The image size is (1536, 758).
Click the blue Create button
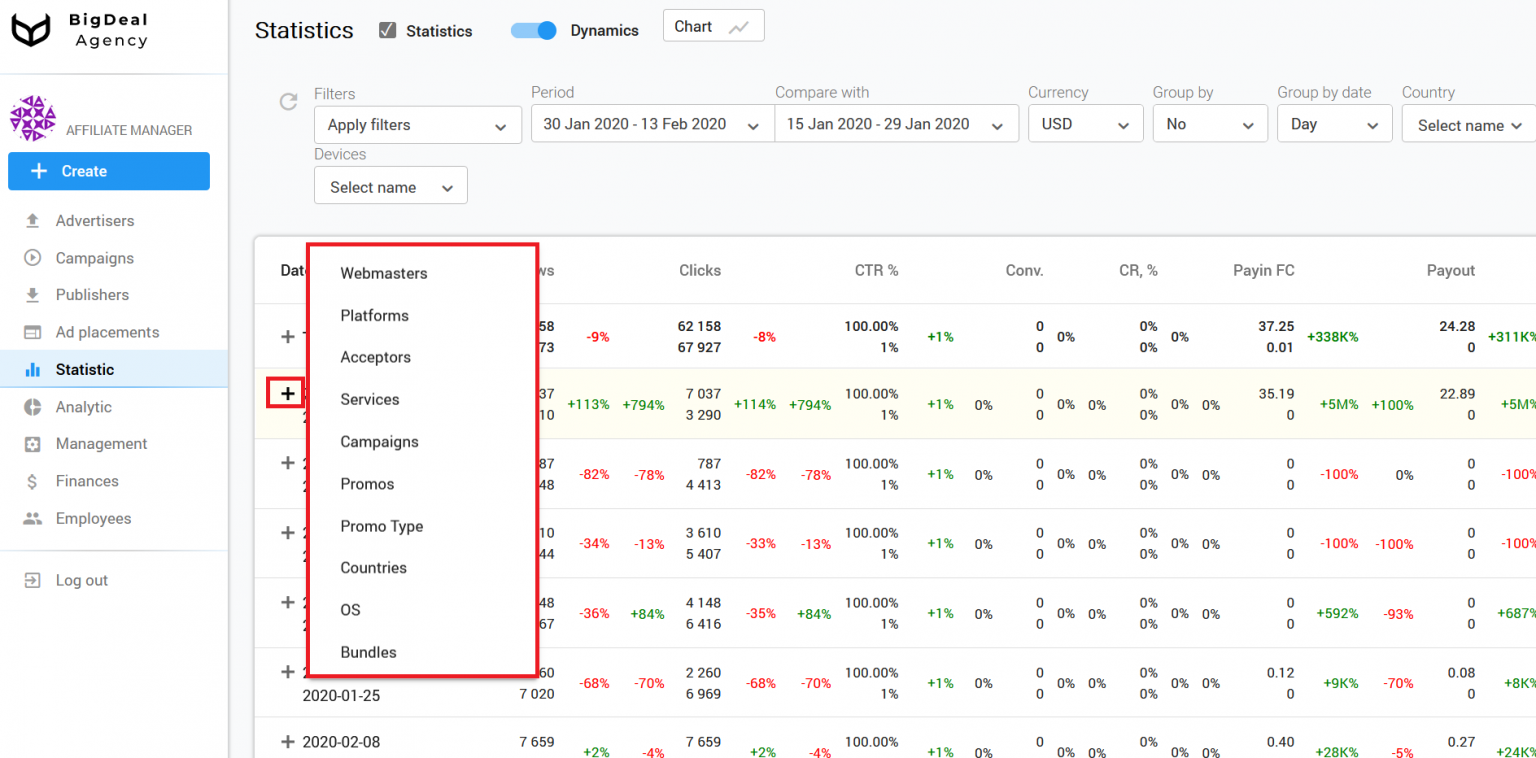(109, 171)
